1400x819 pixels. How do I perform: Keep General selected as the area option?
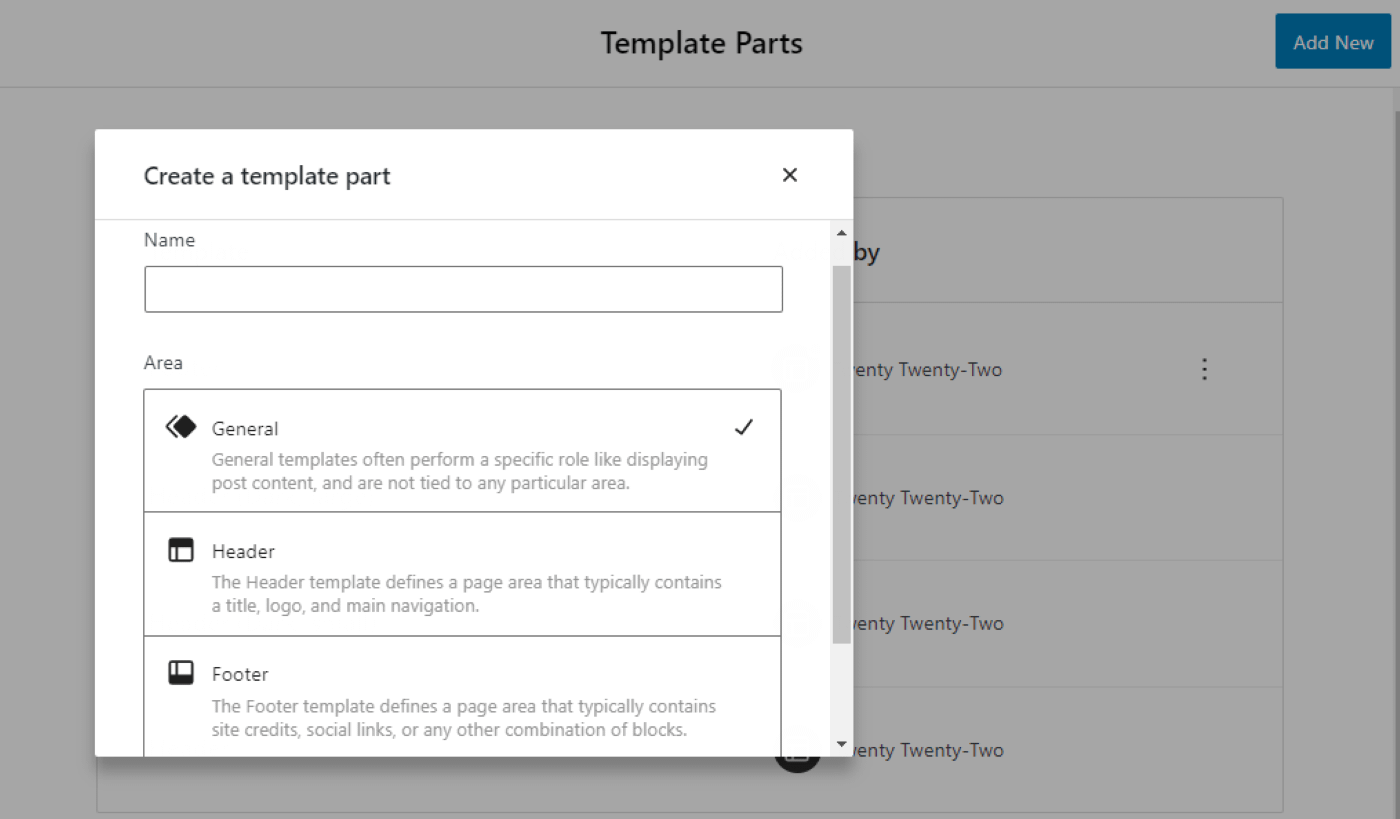click(462, 450)
